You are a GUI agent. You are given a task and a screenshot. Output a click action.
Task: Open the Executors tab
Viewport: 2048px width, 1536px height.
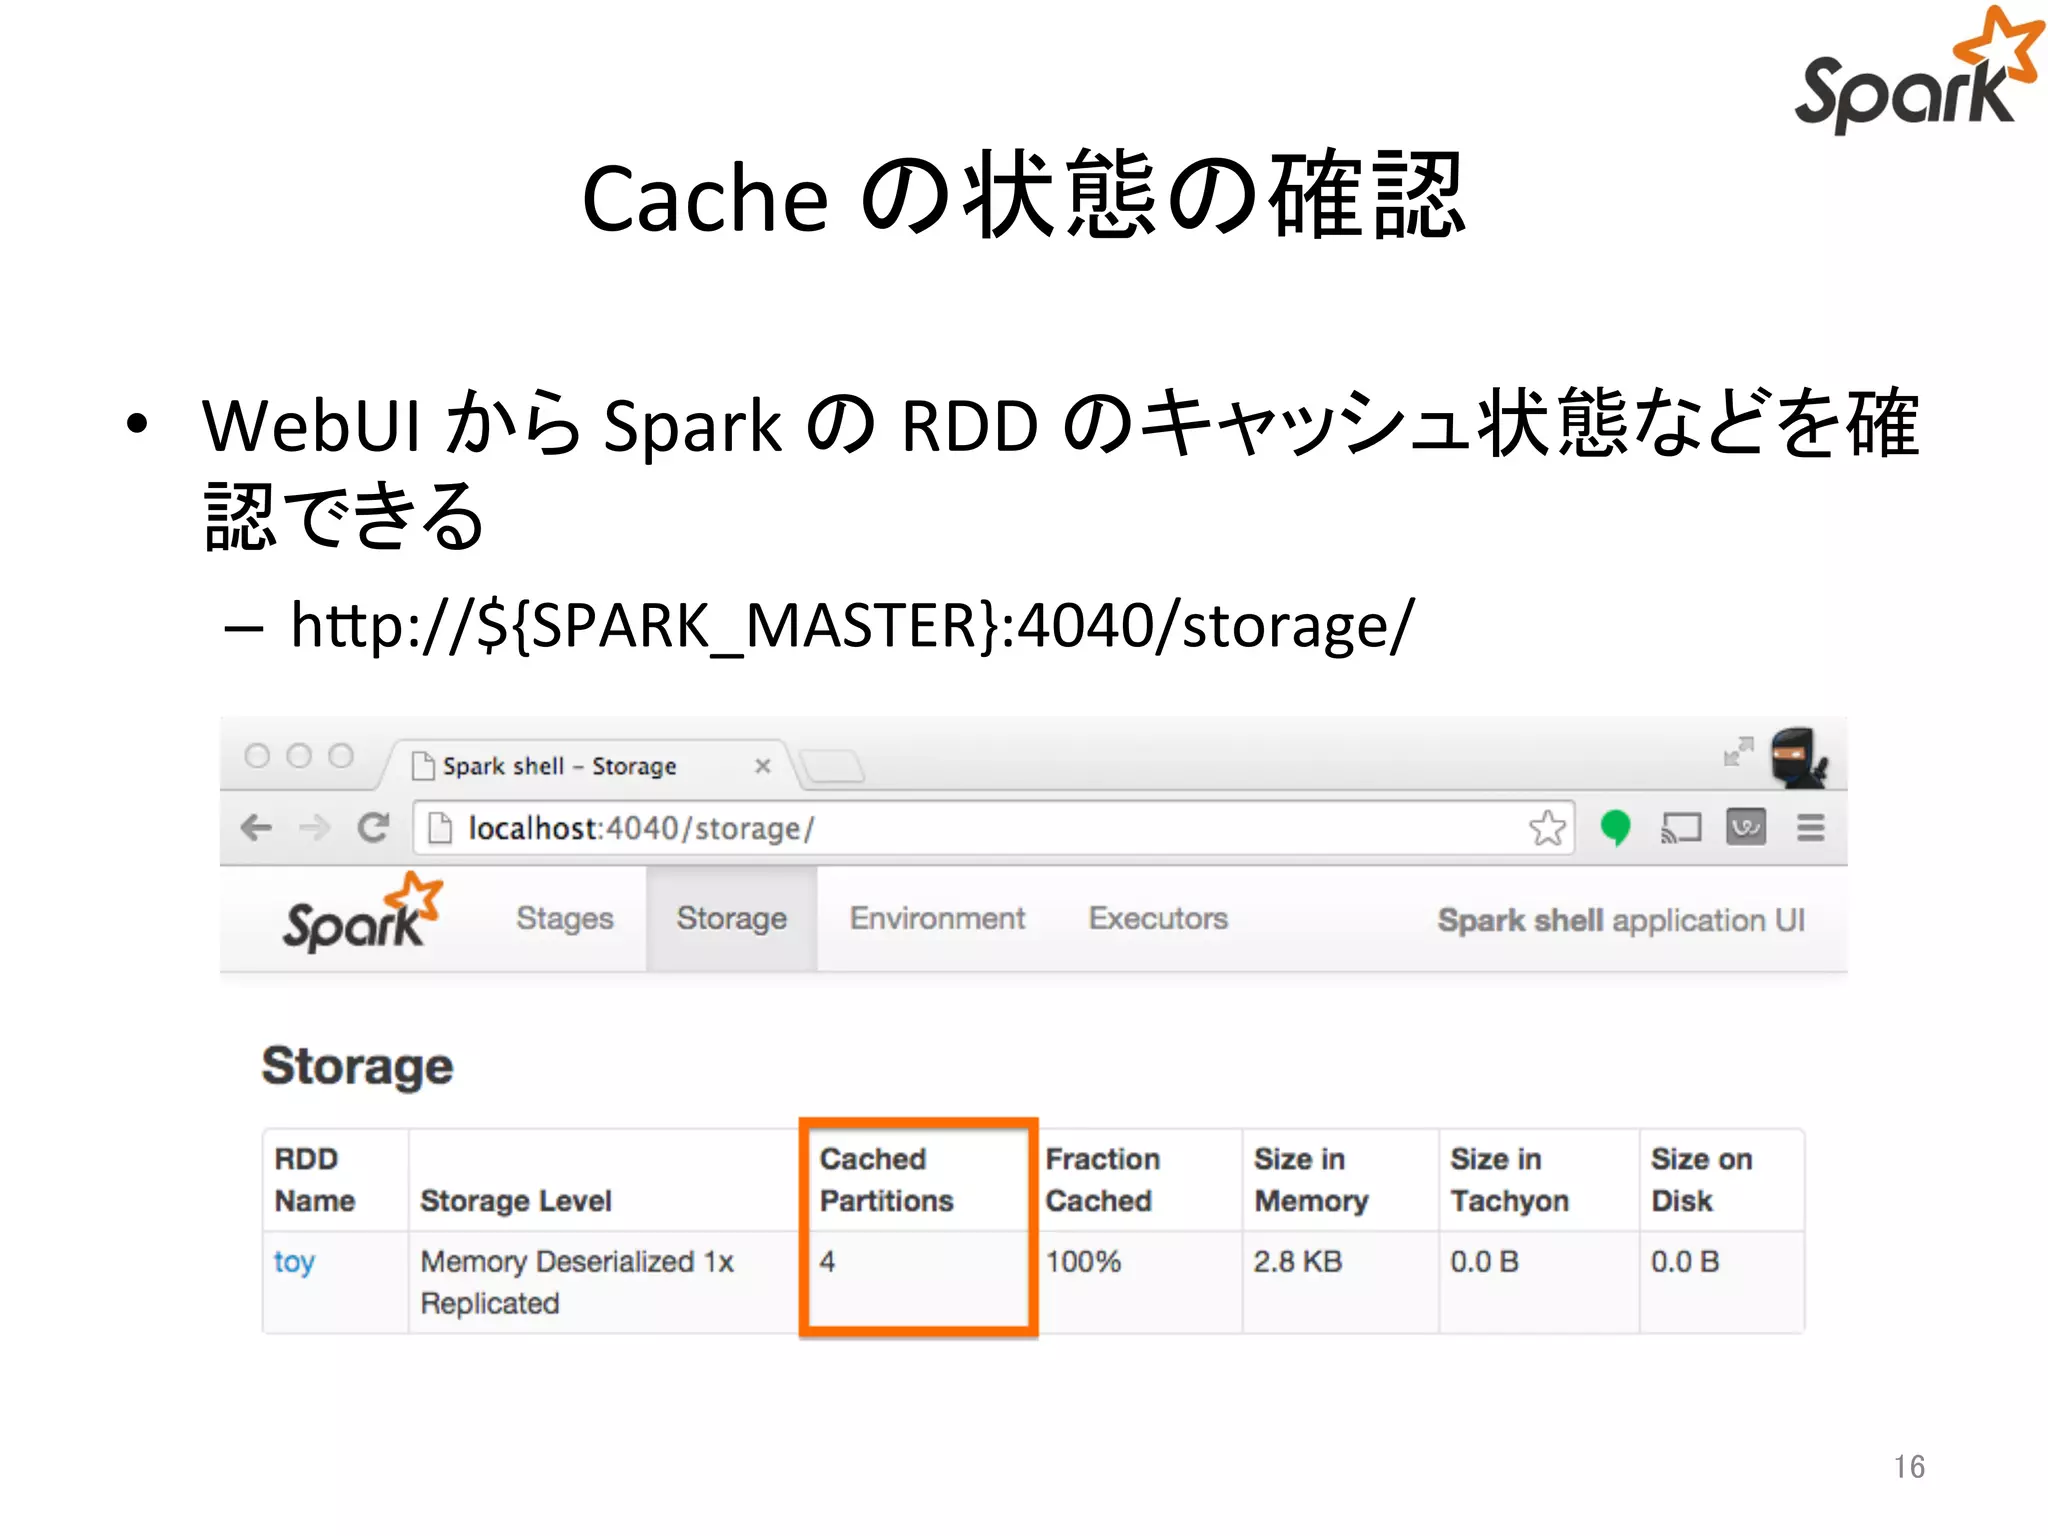click(1158, 918)
